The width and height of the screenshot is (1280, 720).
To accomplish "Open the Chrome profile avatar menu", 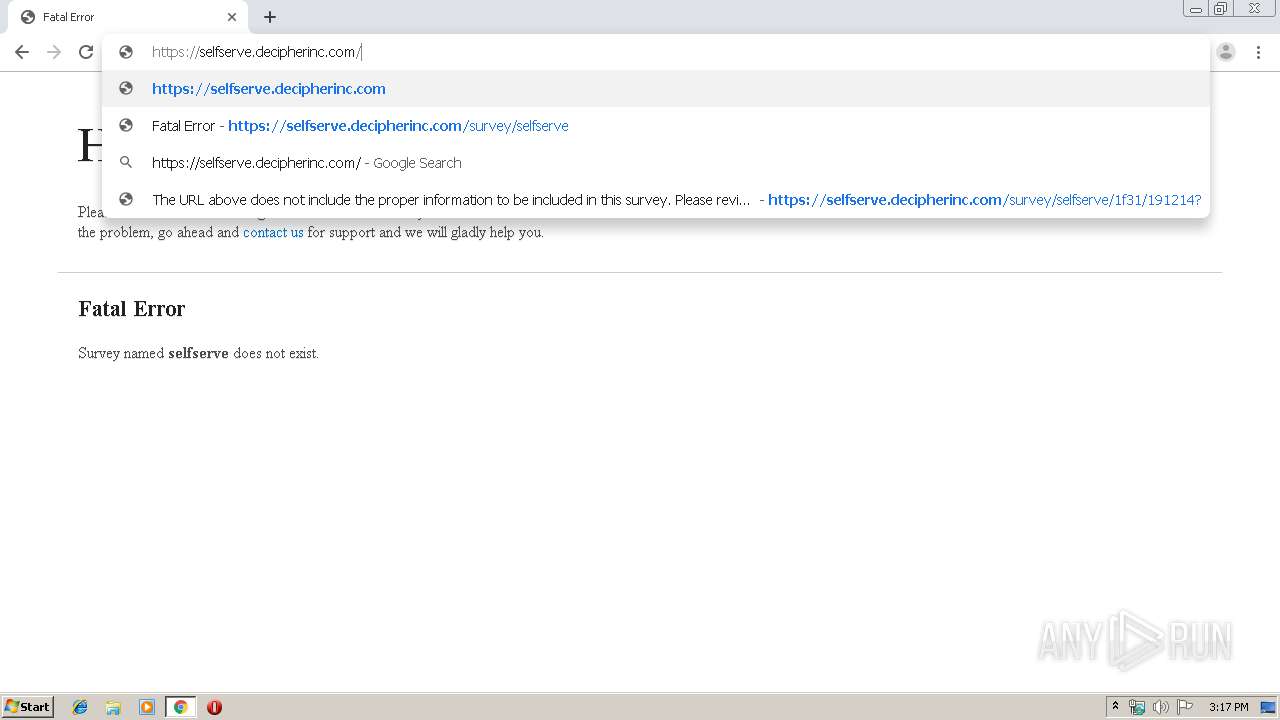I will point(1226,52).
